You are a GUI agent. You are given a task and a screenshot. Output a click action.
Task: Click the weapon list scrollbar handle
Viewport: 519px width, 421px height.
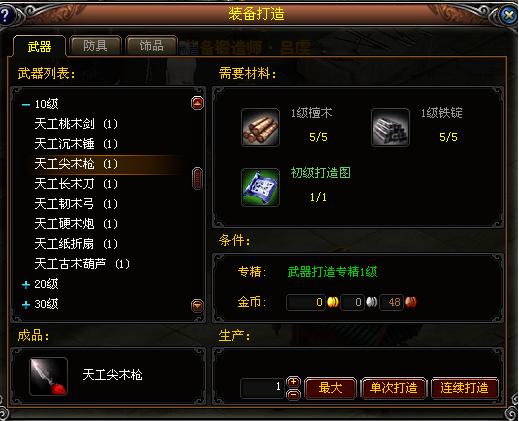point(197,179)
